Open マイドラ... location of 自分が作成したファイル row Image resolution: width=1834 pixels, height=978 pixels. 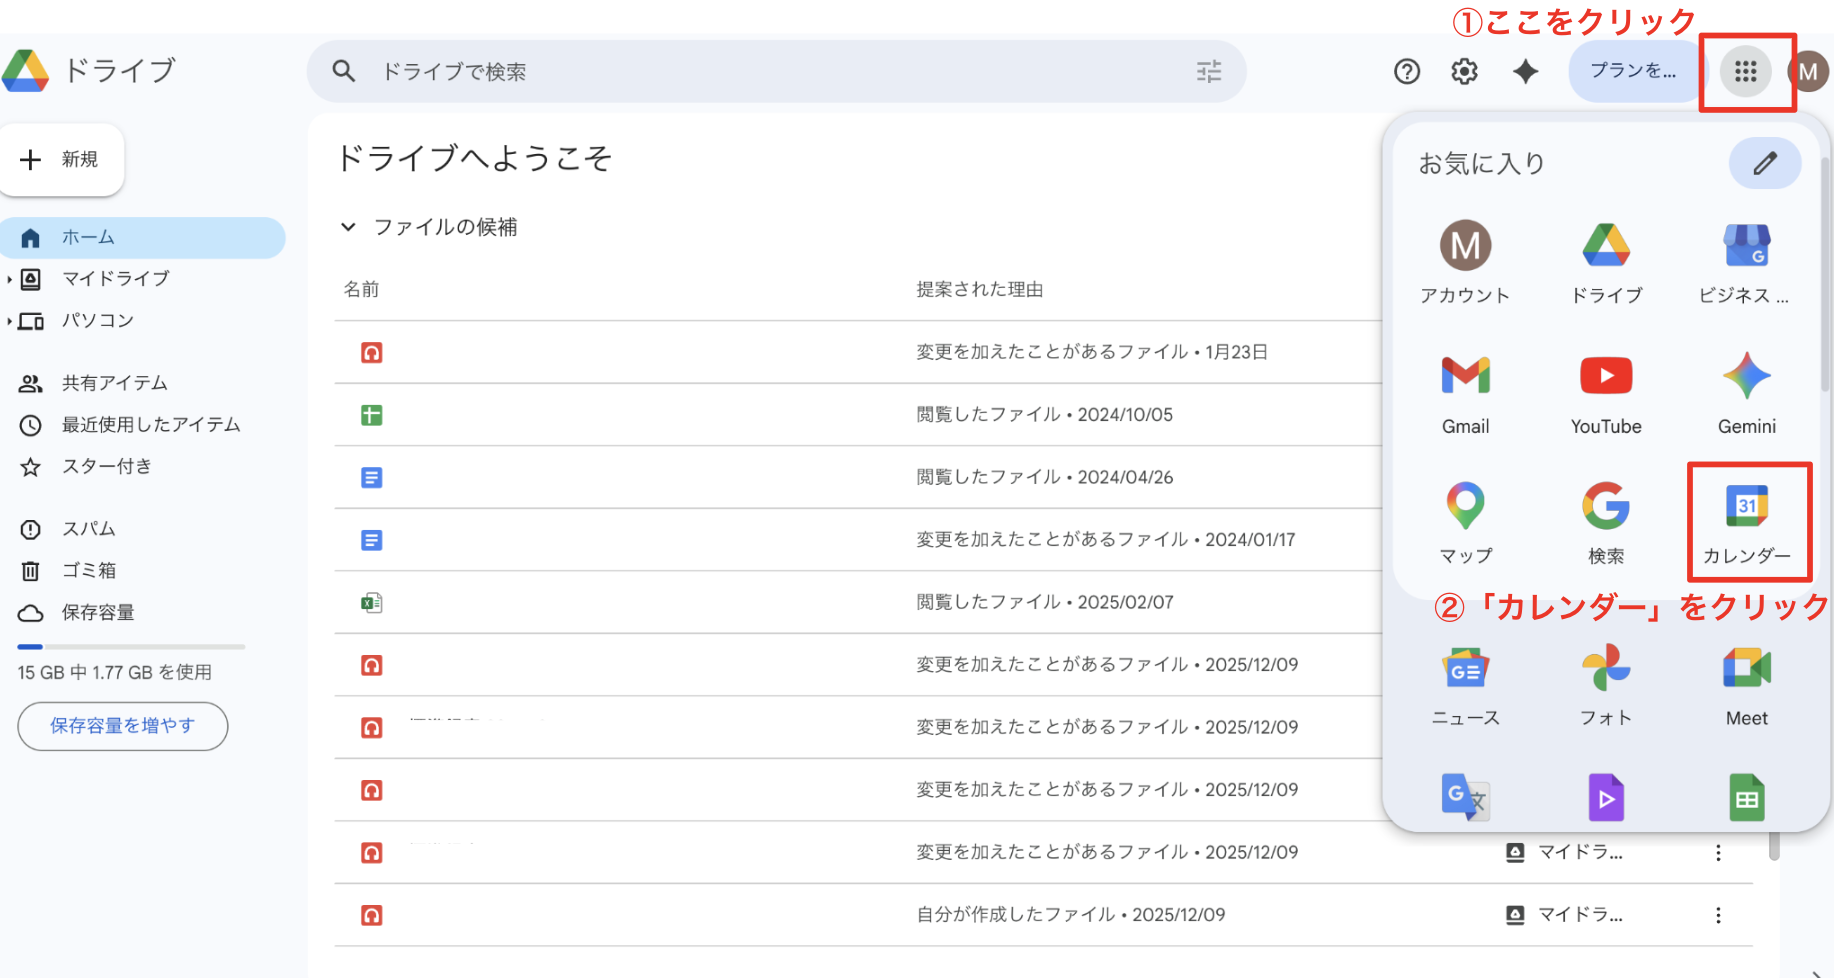(1564, 915)
